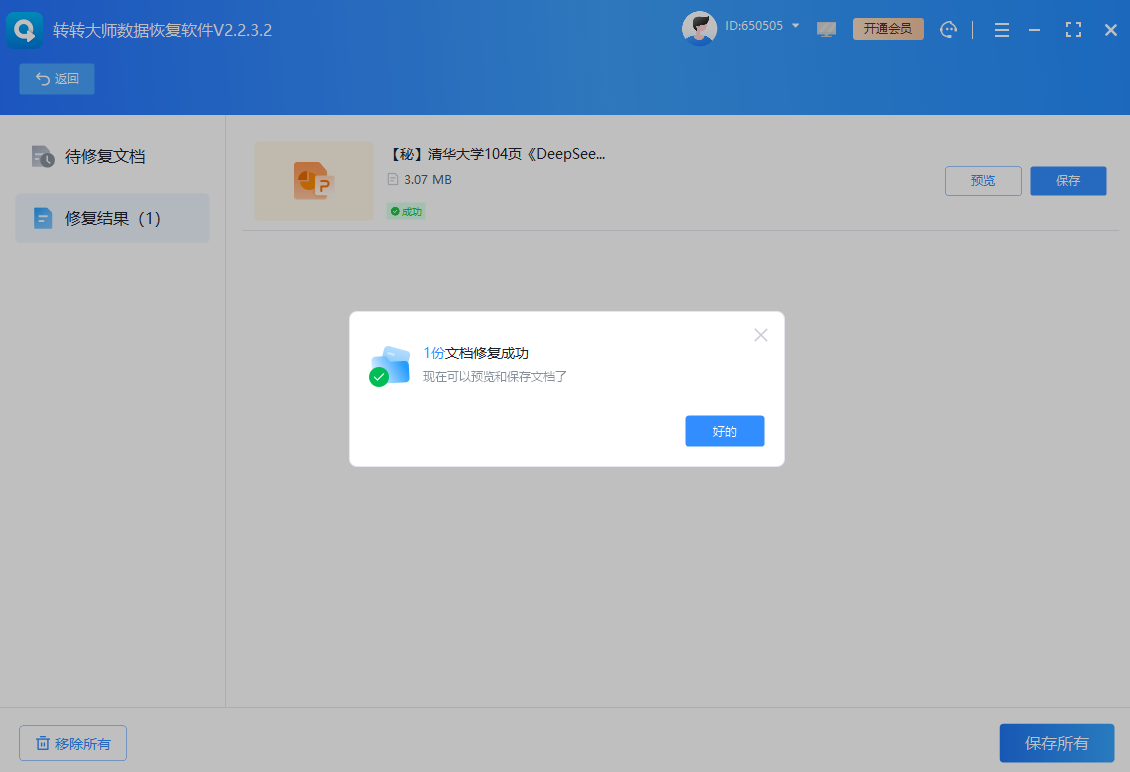This screenshot has width=1130, height=772.
Task: Click the monitor icon in title bar
Action: pyautogui.click(x=826, y=30)
